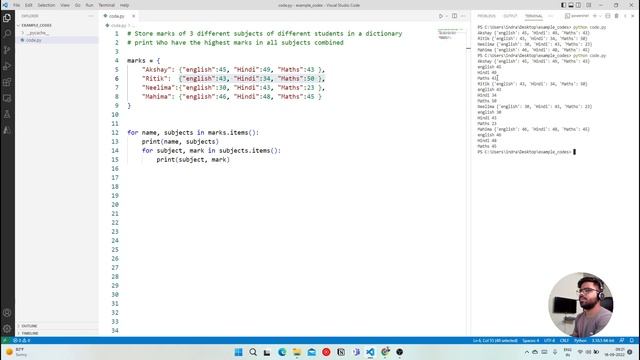The height and width of the screenshot is (360, 640).
Task: Open the View menu
Action: point(65,5)
